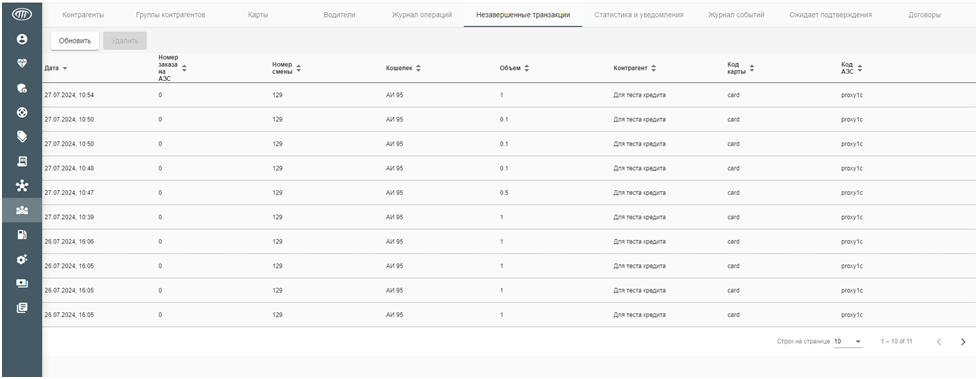Switch to the Группы контрагентов tab

(x=171, y=14)
